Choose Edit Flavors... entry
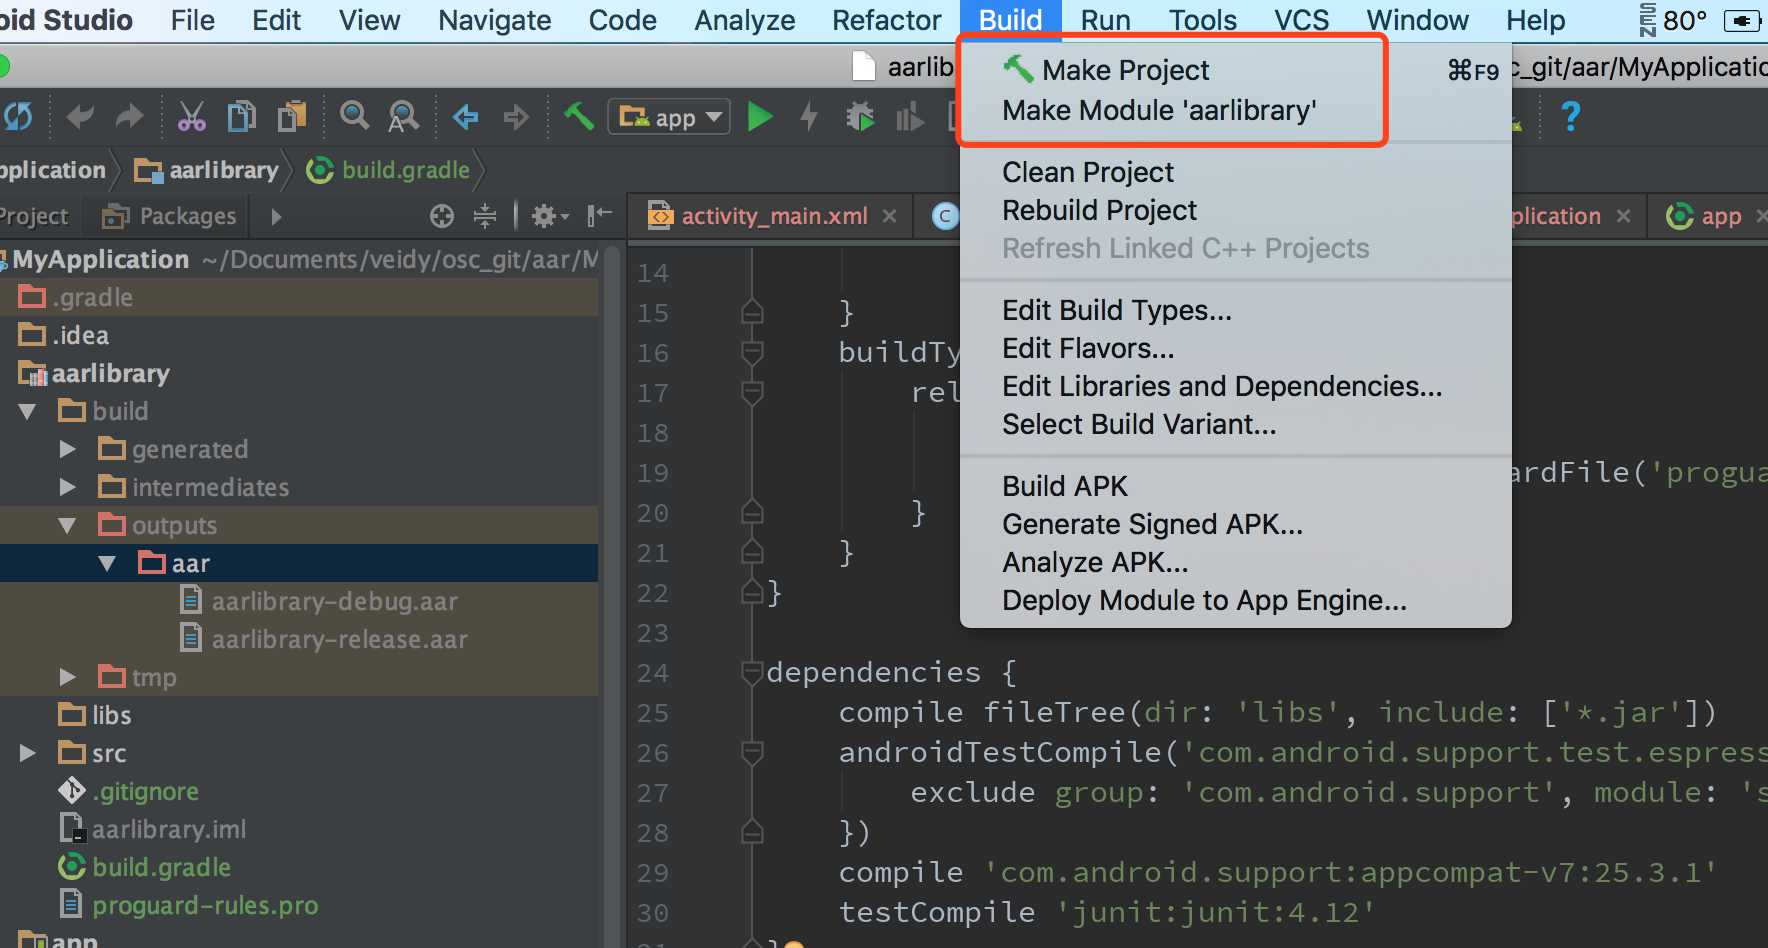 point(1236,348)
